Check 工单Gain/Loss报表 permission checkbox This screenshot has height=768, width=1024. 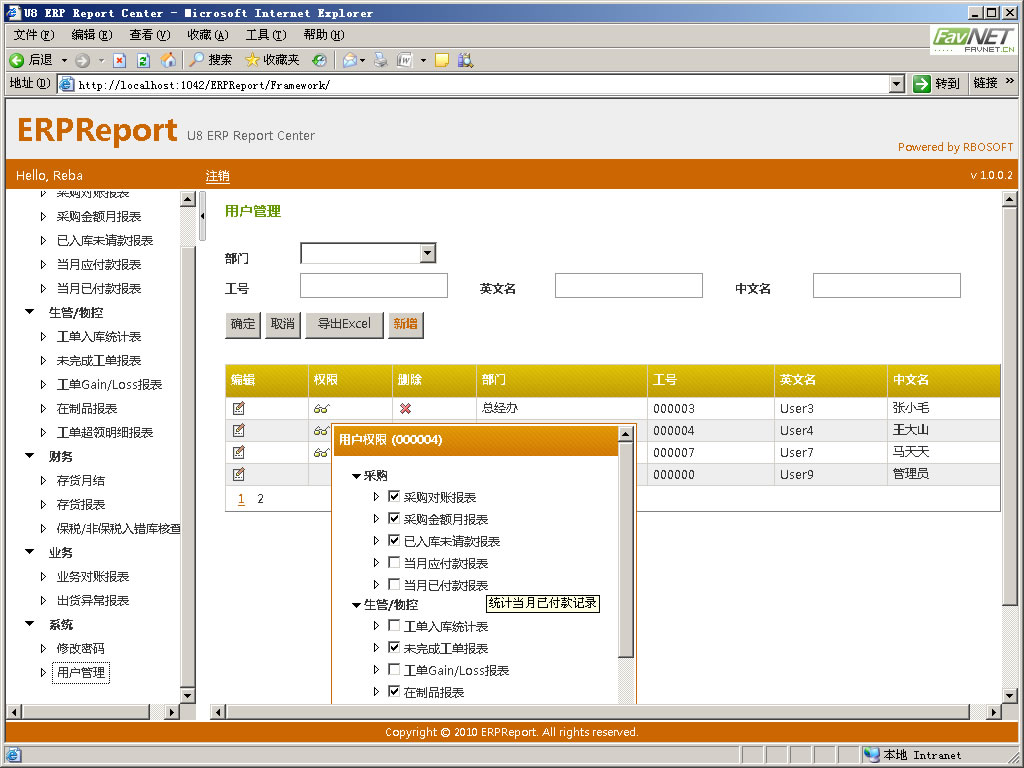394,669
